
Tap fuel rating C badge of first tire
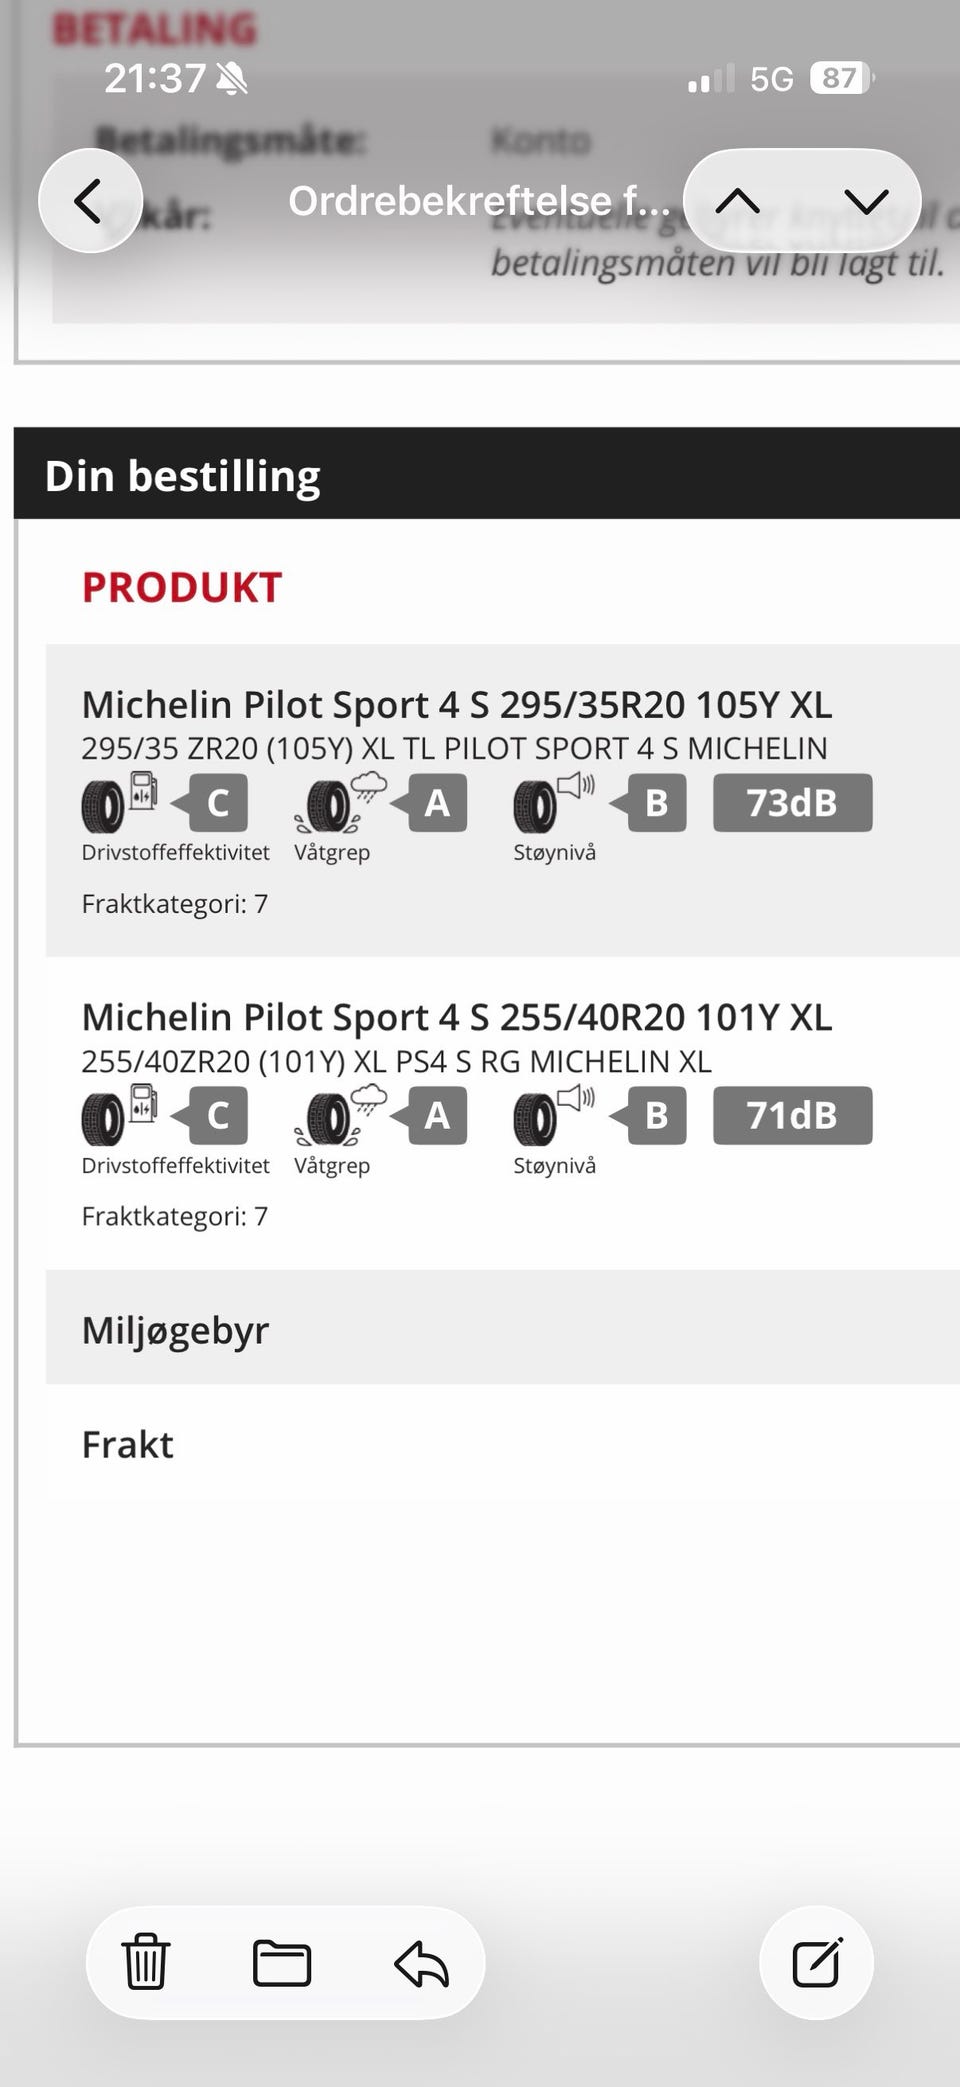click(210, 803)
